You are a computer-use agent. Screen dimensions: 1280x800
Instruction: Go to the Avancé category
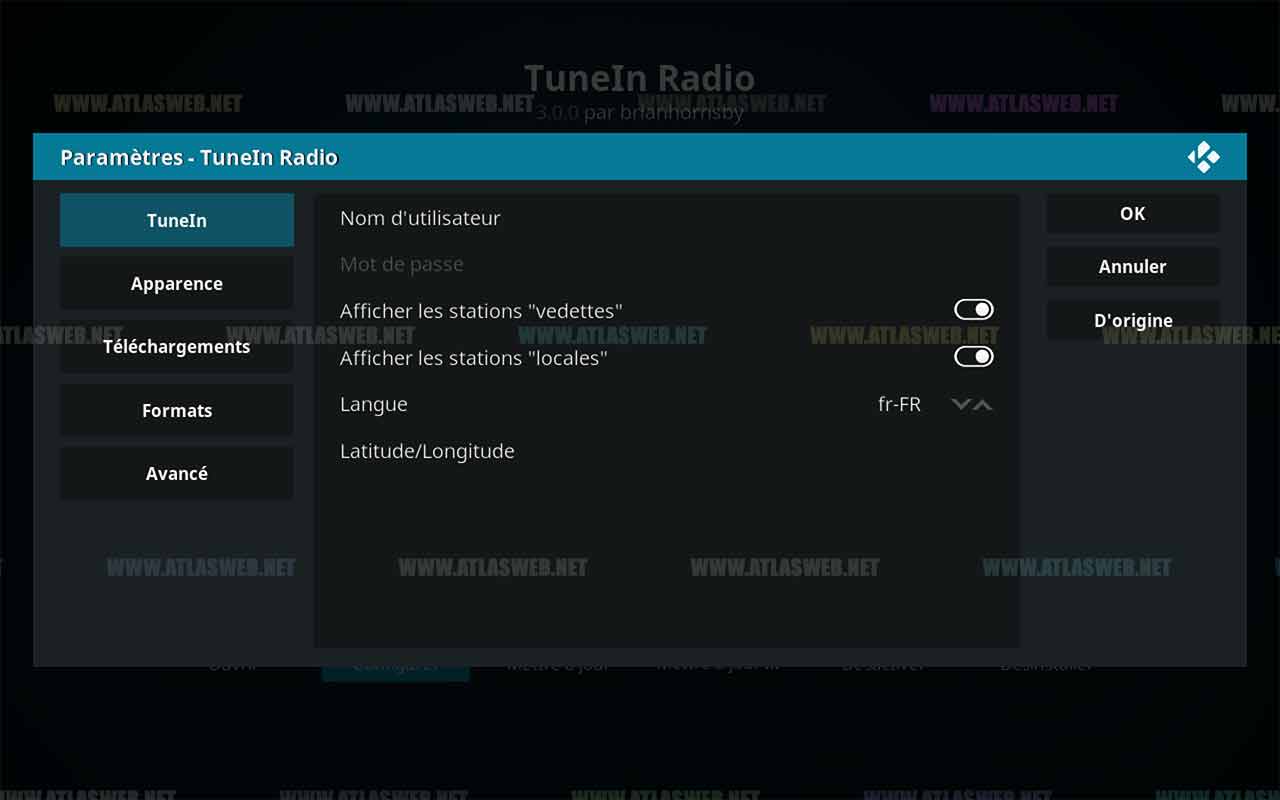(177, 473)
